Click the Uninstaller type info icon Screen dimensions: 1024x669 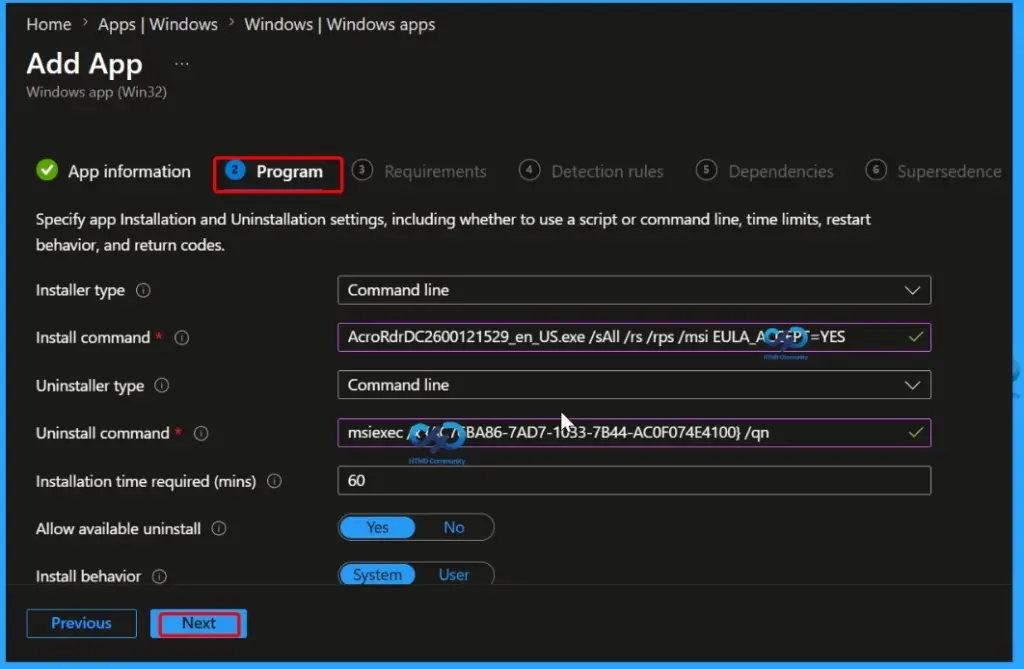[161, 385]
